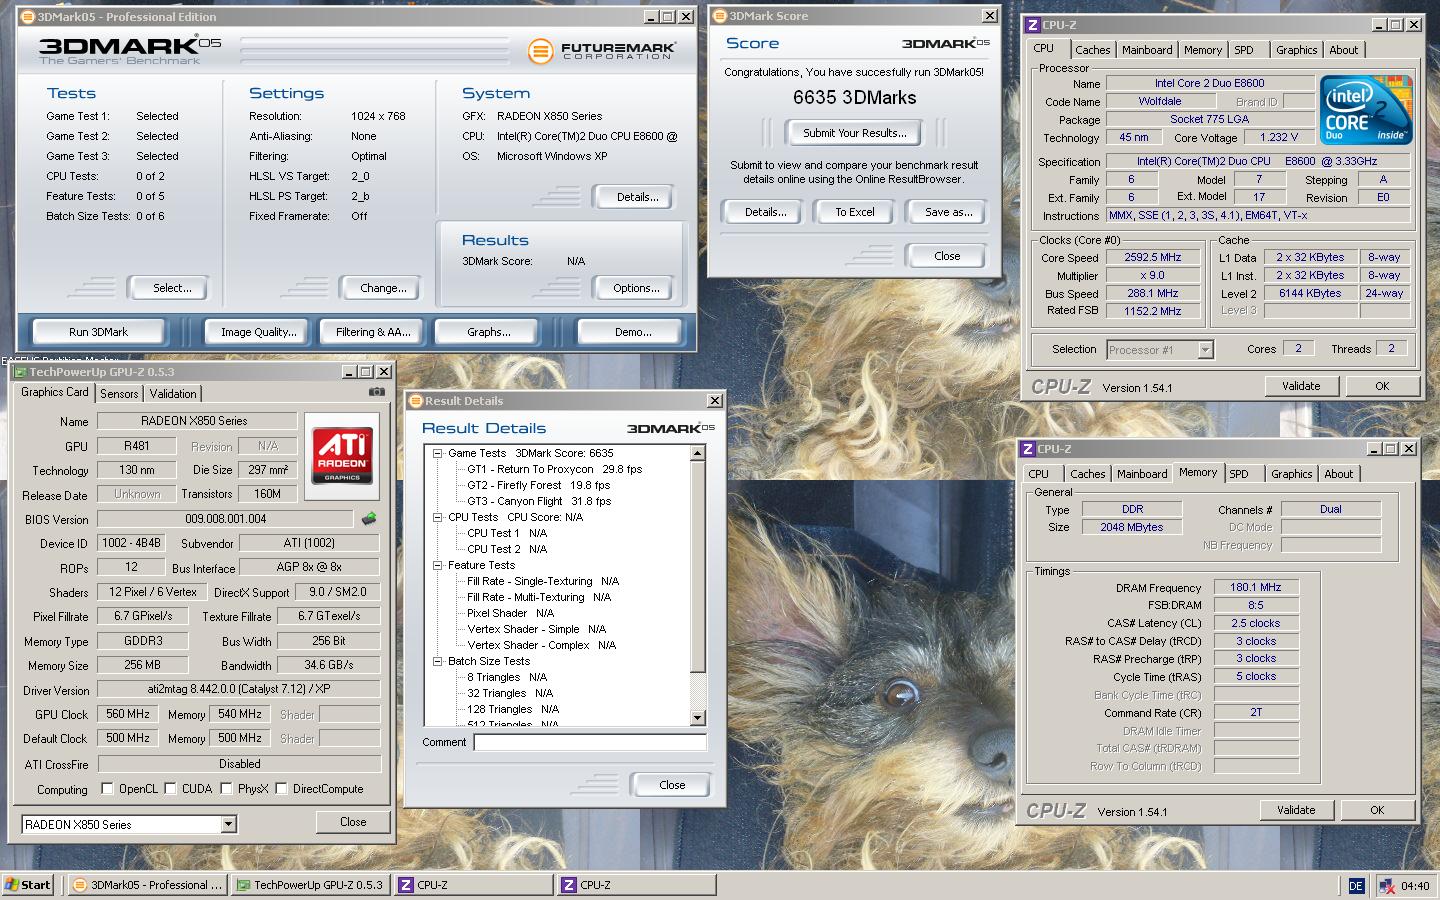Click Image Quality button
The height and width of the screenshot is (900, 1440).
[258, 332]
